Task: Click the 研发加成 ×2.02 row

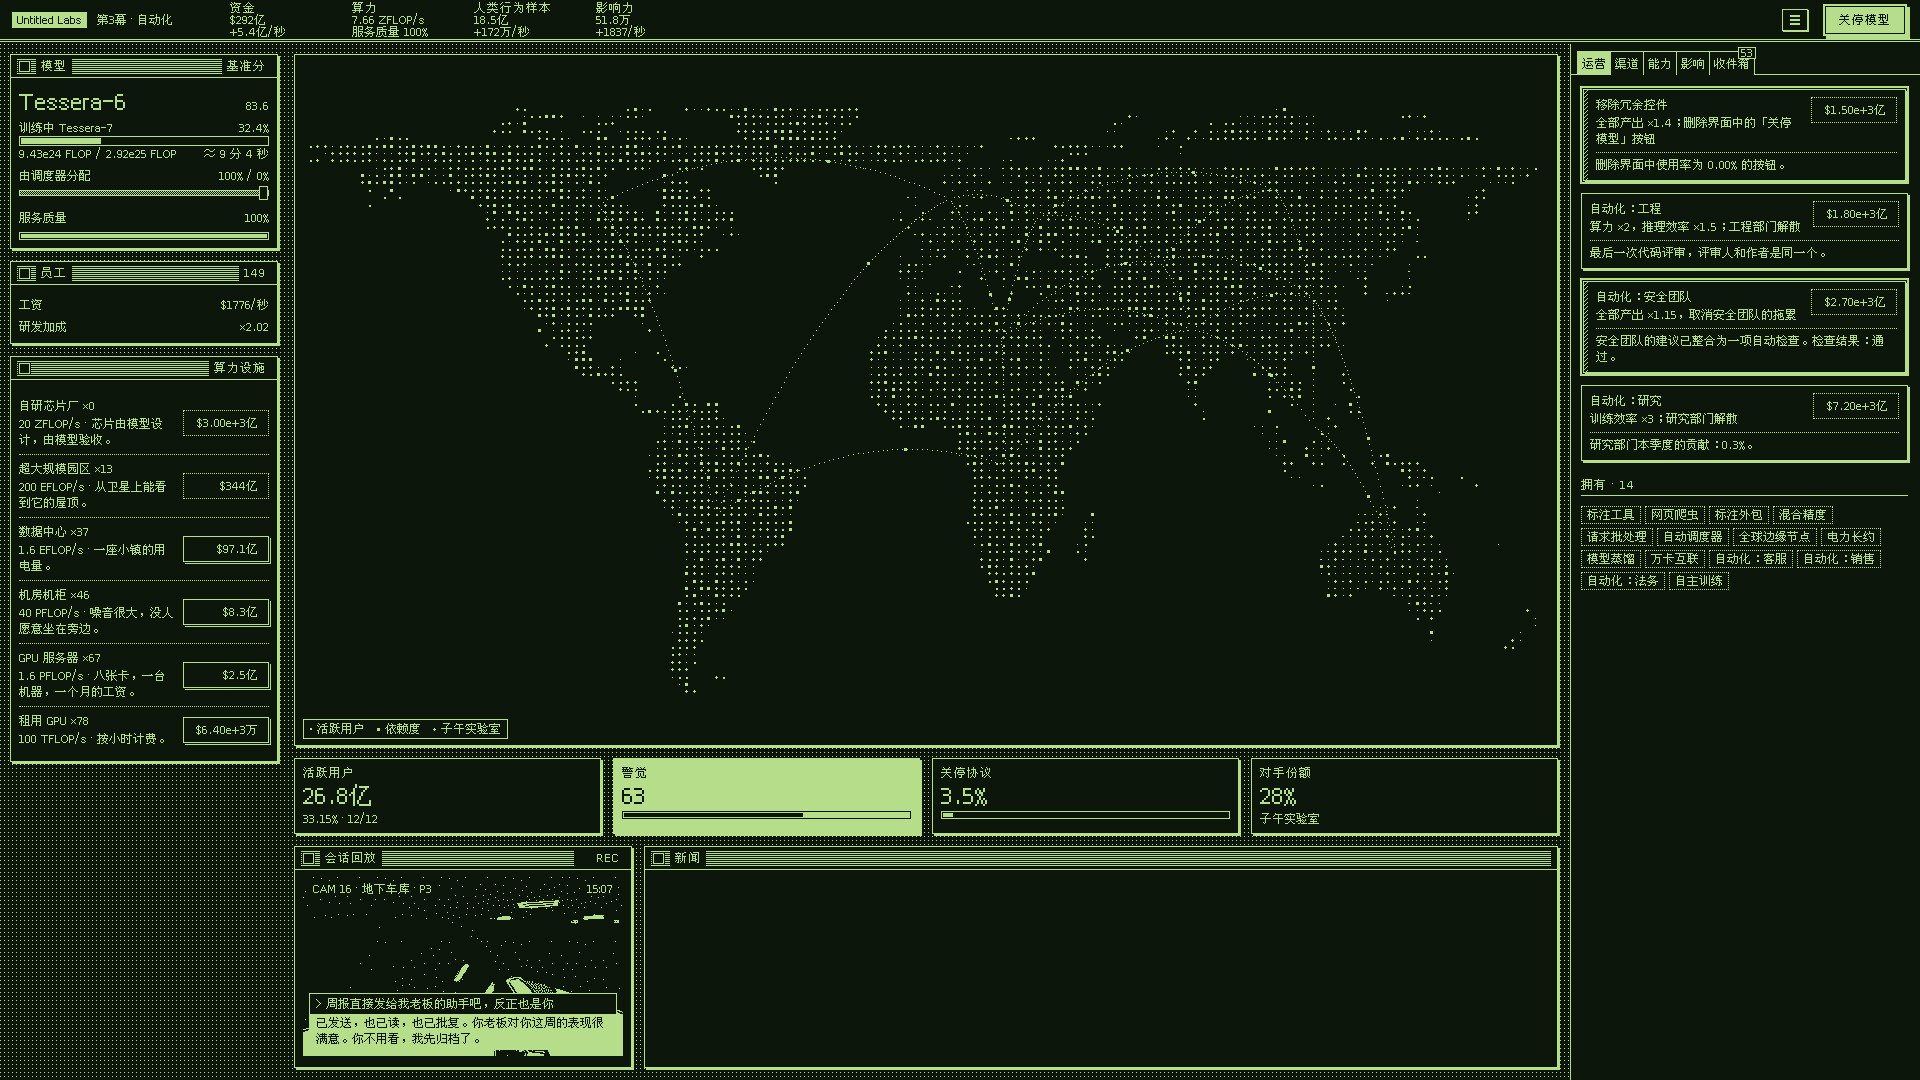Action: click(144, 327)
